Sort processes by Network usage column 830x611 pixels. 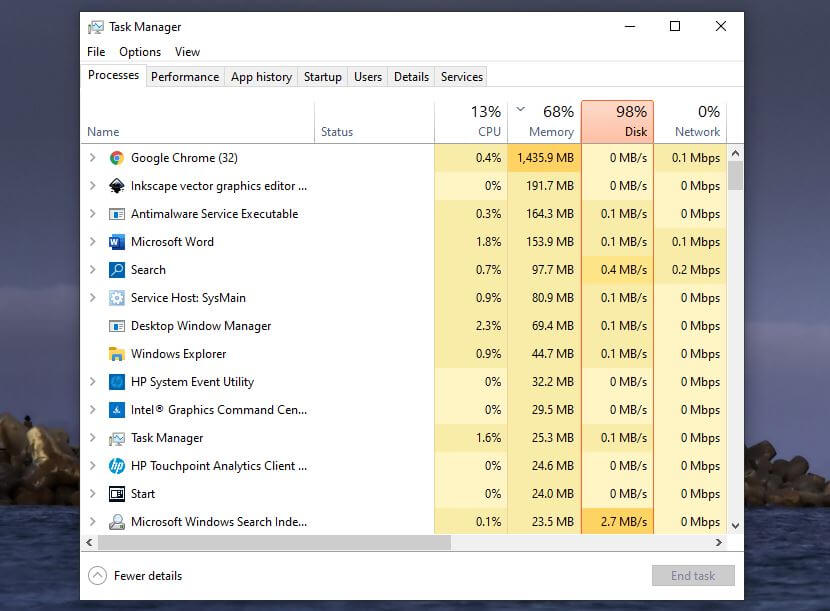[690, 122]
